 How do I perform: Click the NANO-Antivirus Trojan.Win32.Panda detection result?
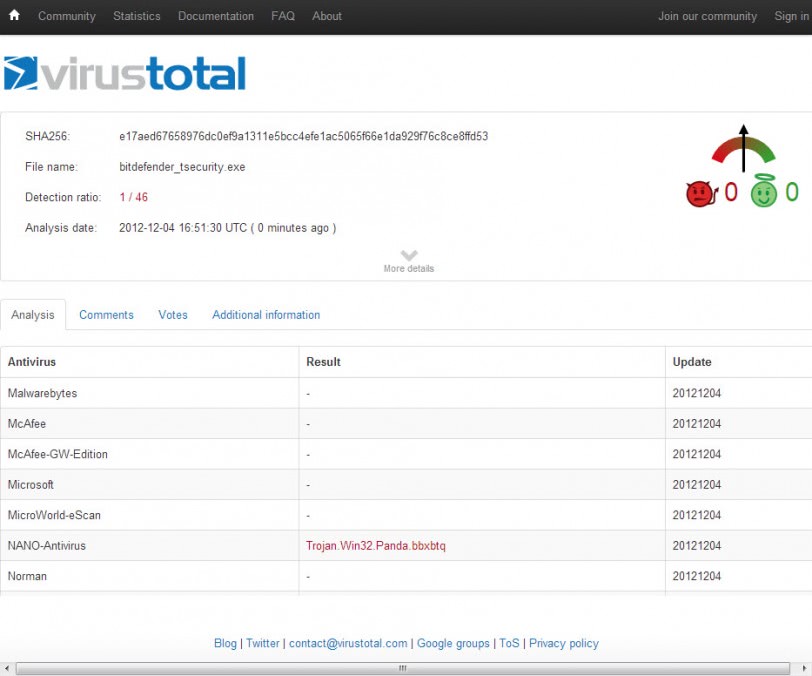375,546
